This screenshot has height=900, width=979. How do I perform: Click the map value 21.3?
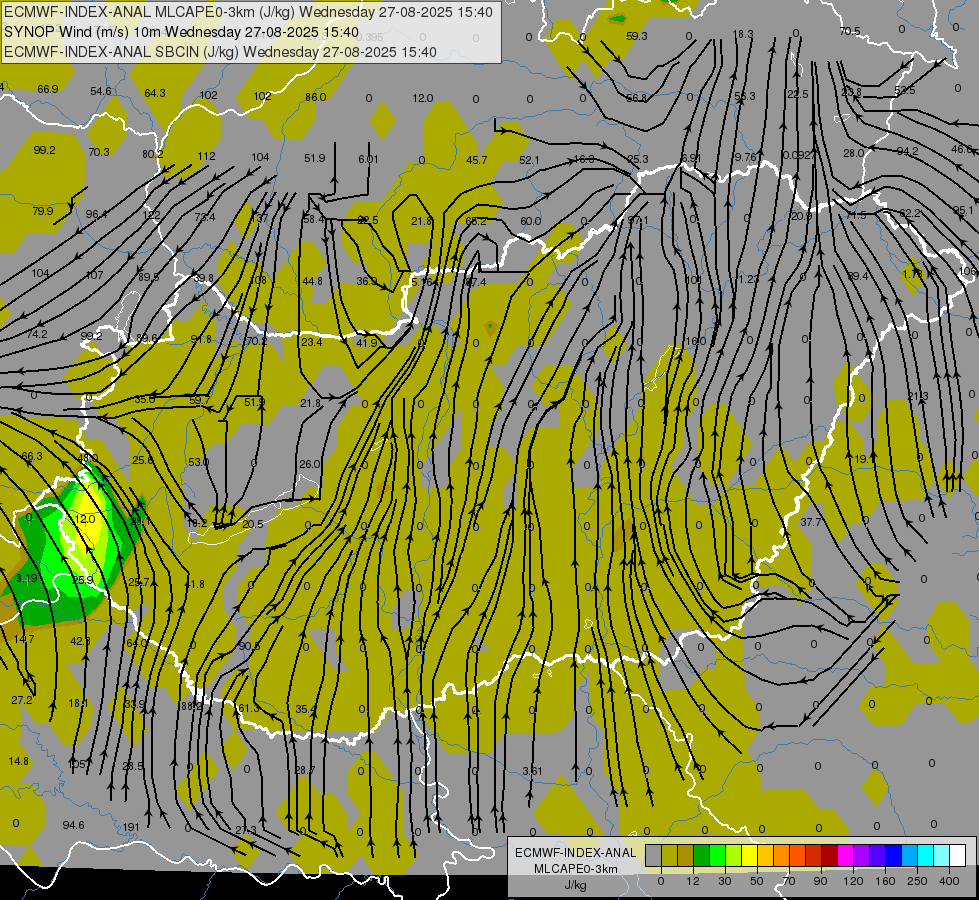918,396
